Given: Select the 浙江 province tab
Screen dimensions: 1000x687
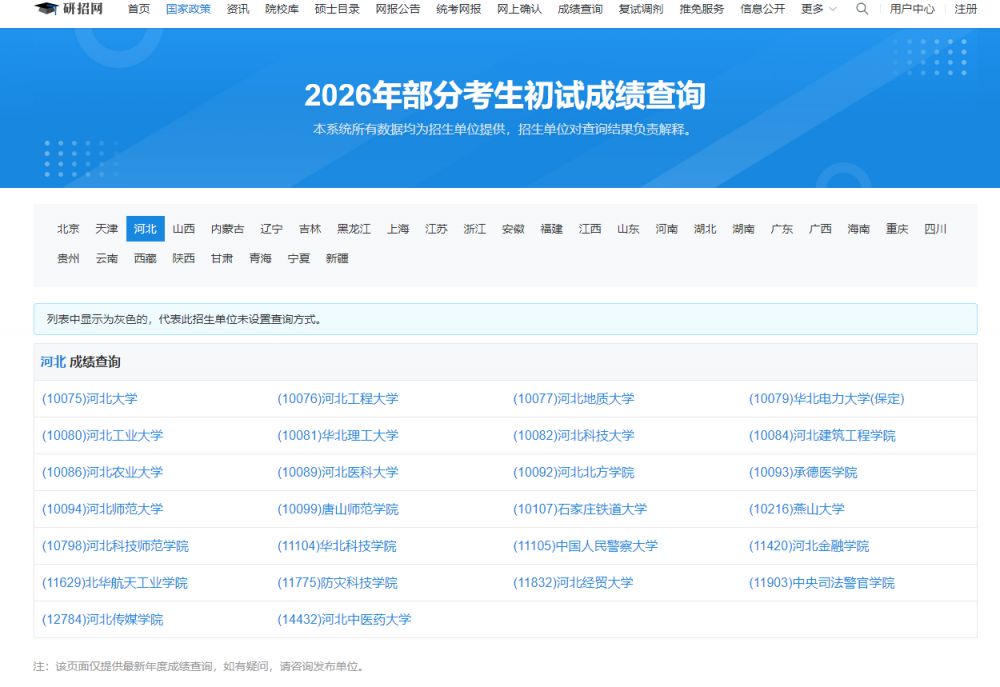Looking at the screenshot, I should 474,228.
